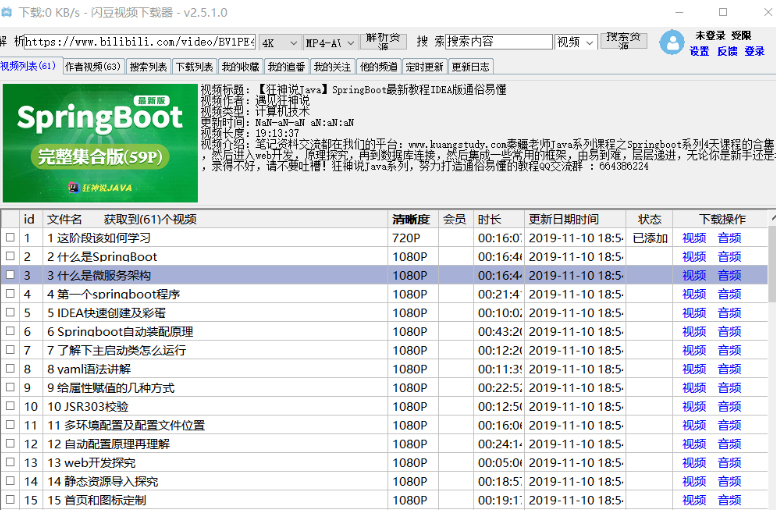This screenshot has height=510, width=776.
Task: Click the scrollbar up arrow
Action: point(773,218)
